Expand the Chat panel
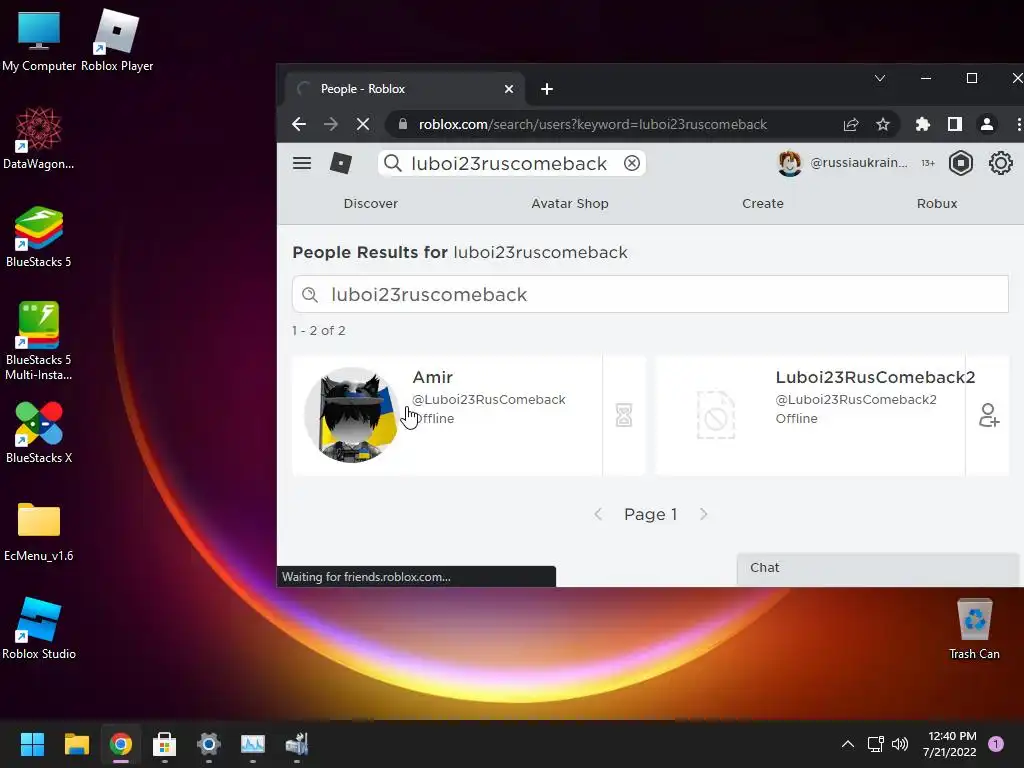The height and width of the screenshot is (768, 1024). (878, 568)
